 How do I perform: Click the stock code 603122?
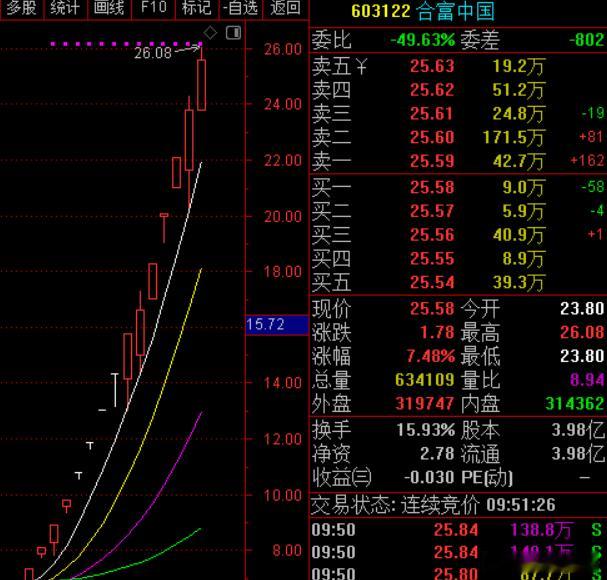coord(381,11)
